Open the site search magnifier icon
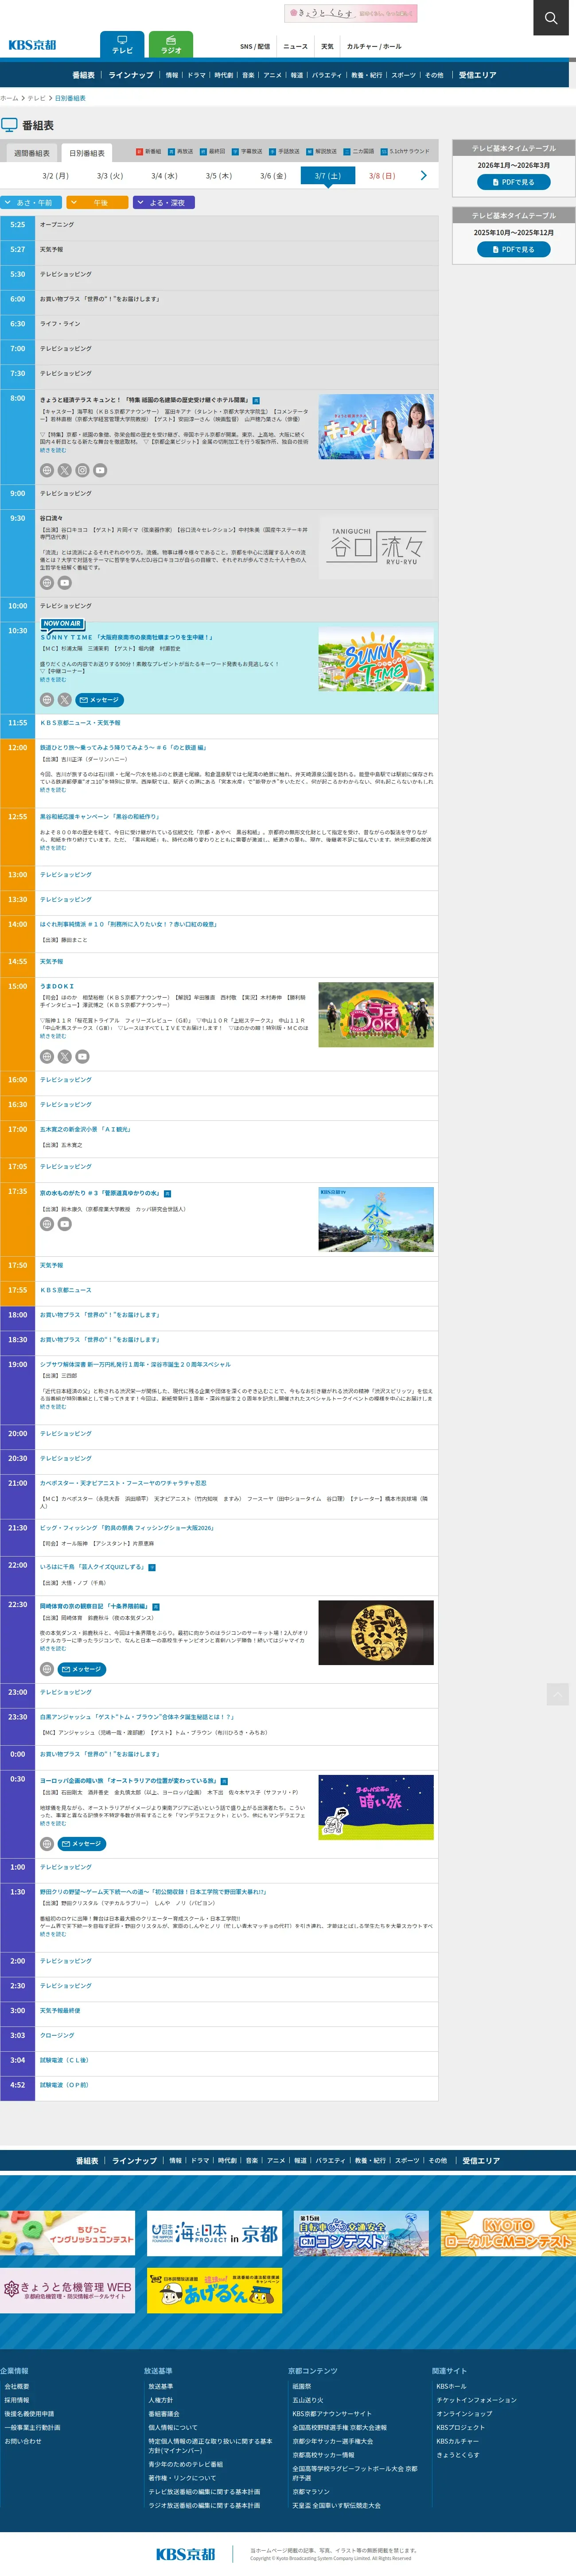Screen dimensions: 576x2576 coord(551,18)
